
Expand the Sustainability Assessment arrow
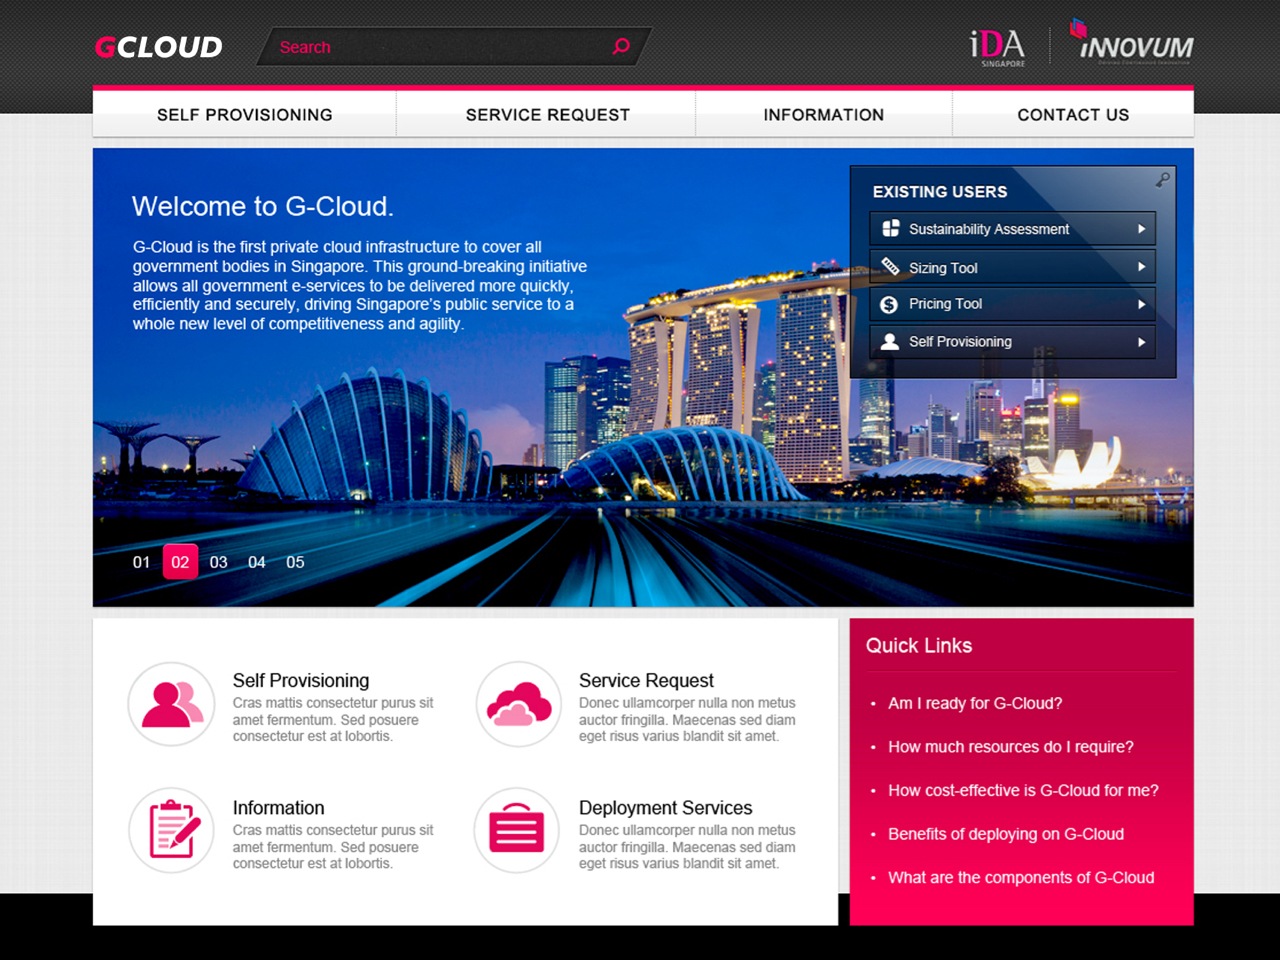point(1141,229)
